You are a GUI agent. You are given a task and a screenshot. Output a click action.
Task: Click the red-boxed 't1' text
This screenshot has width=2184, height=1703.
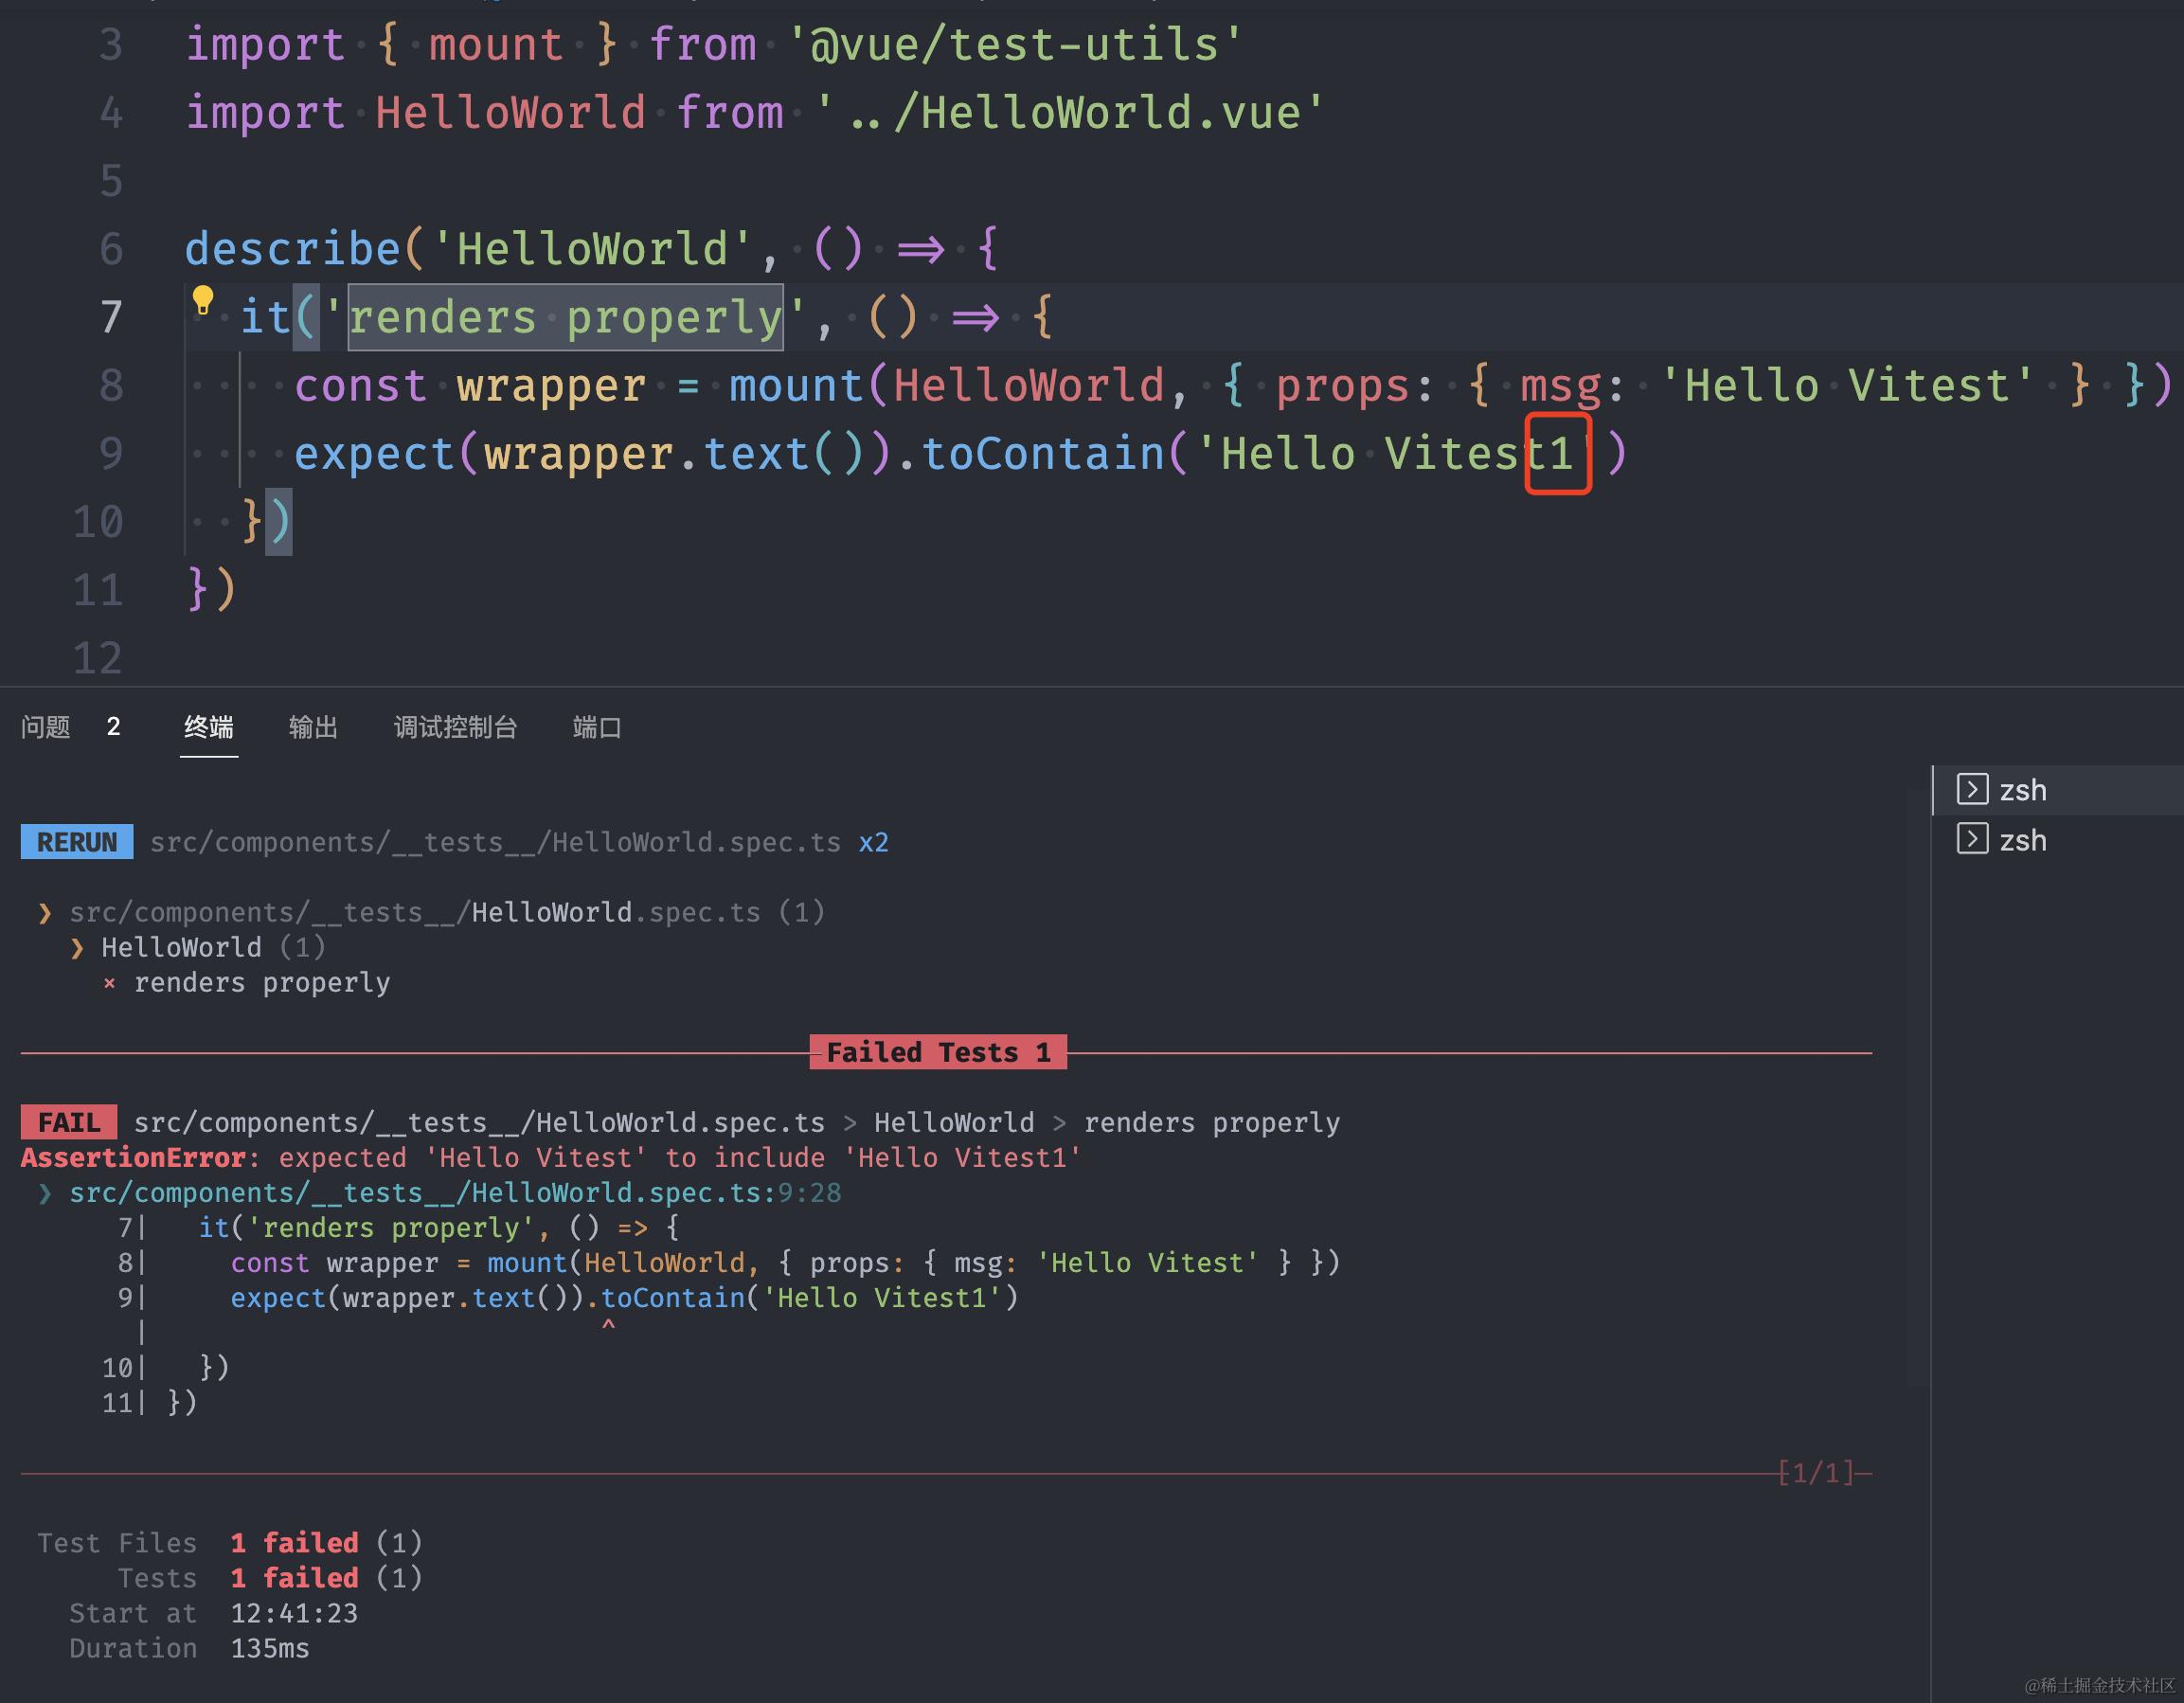(x=1557, y=454)
